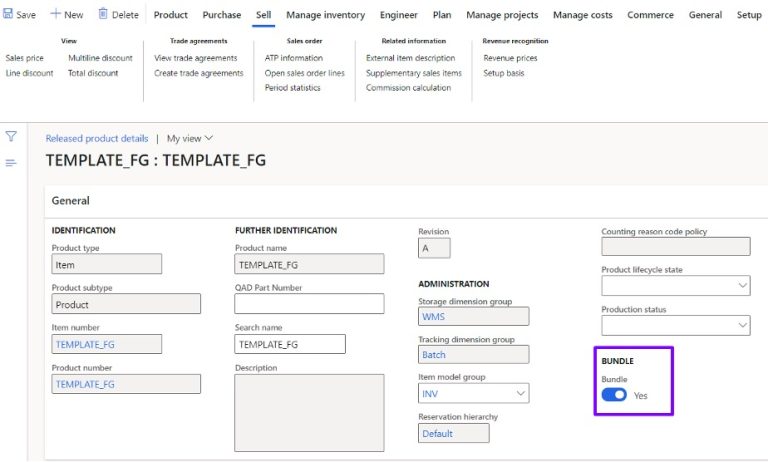Open Setup basis
The image size is (768, 462).
click(x=504, y=73)
